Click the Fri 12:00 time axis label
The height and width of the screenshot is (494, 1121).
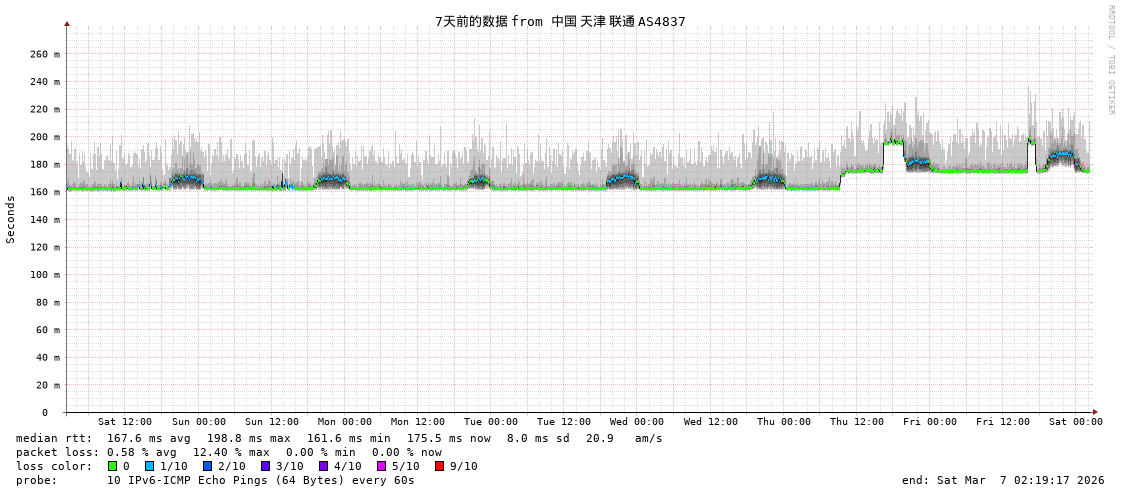(1002, 422)
